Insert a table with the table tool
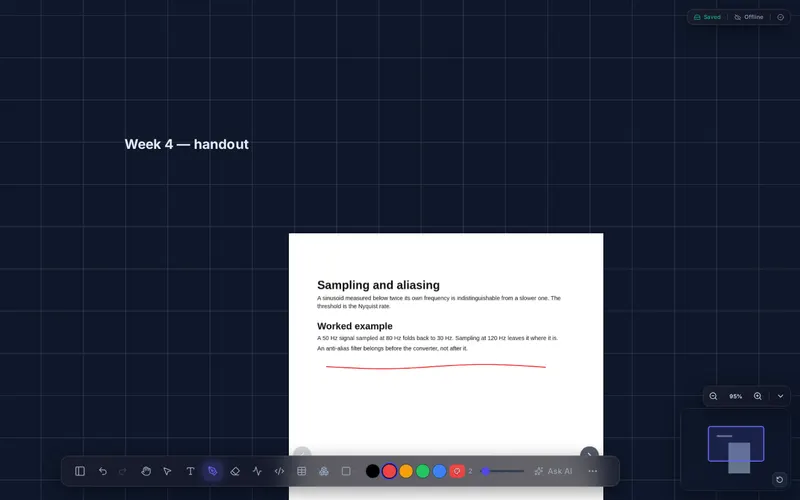This screenshot has width=800, height=500. [302, 471]
